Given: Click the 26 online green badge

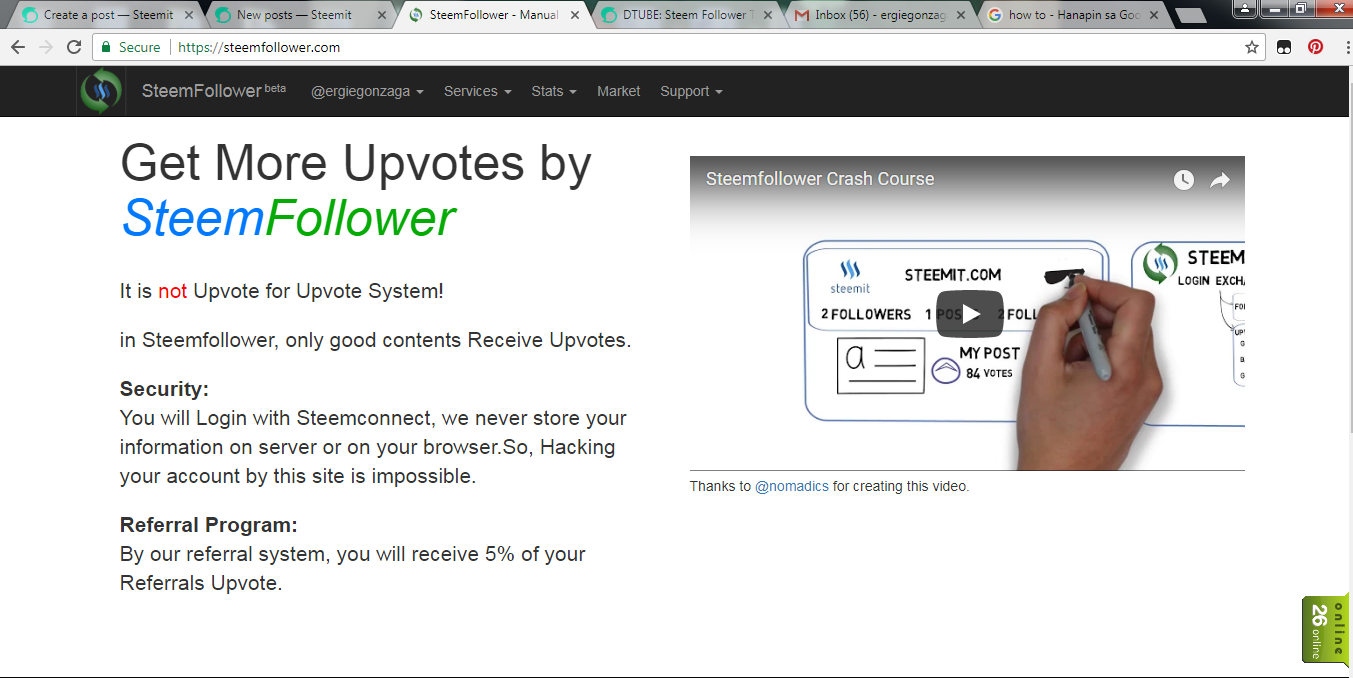Looking at the screenshot, I should pos(1325,630).
